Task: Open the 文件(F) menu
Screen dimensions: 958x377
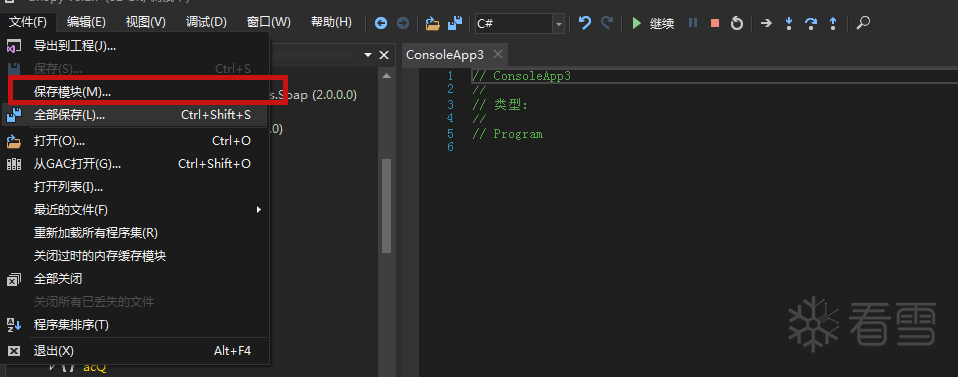Action: pyautogui.click(x=28, y=22)
